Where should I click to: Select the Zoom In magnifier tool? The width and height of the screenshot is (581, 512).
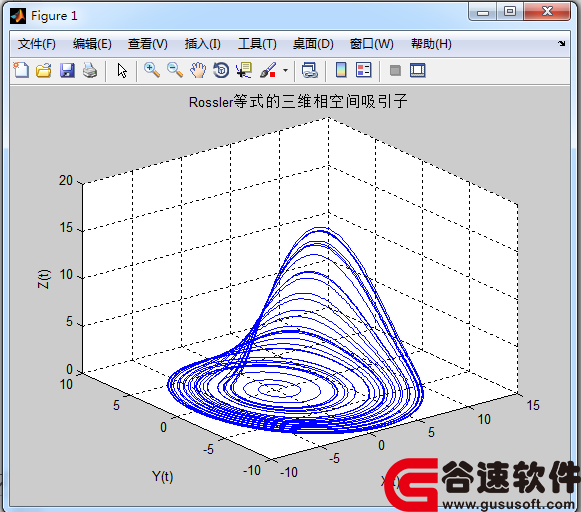click(x=152, y=70)
